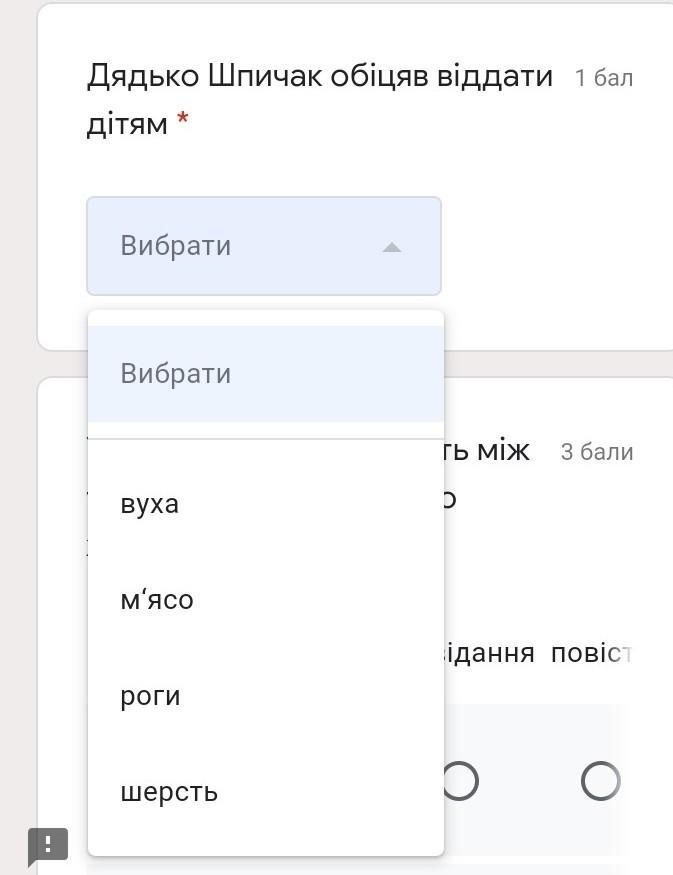Choose the highlighted "Вибрати" placeholder option

pyautogui.click(x=266, y=373)
